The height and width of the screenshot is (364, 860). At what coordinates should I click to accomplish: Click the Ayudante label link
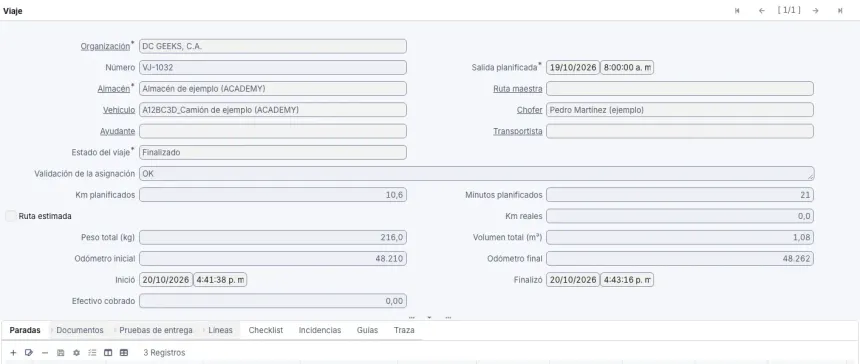[117, 131]
